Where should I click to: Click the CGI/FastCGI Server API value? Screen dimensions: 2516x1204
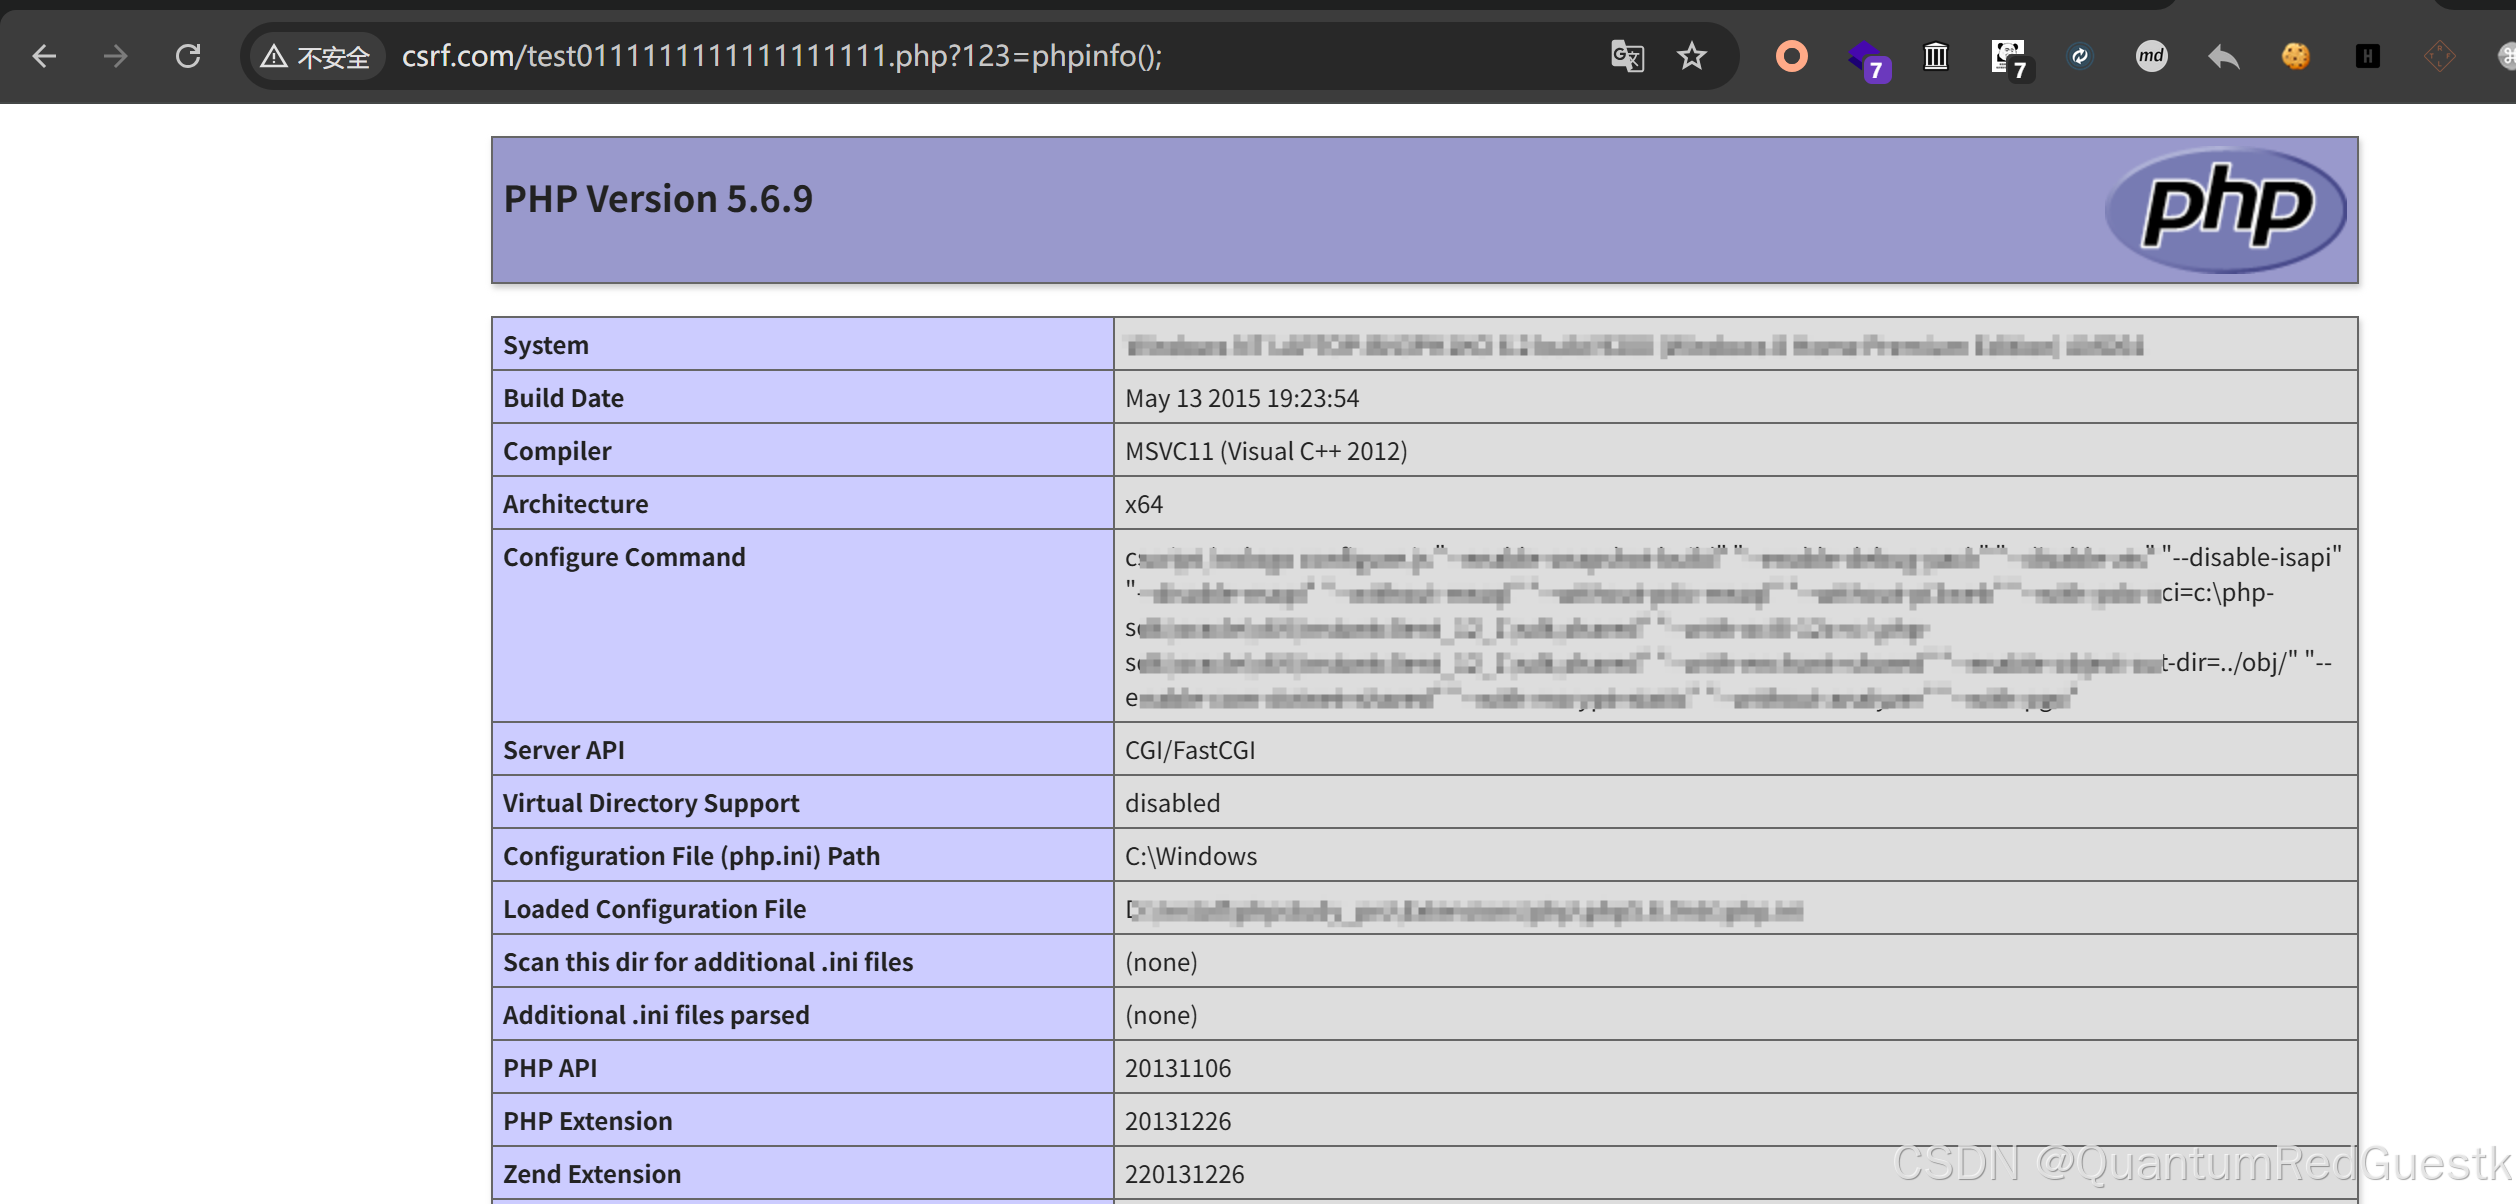pos(1190,750)
